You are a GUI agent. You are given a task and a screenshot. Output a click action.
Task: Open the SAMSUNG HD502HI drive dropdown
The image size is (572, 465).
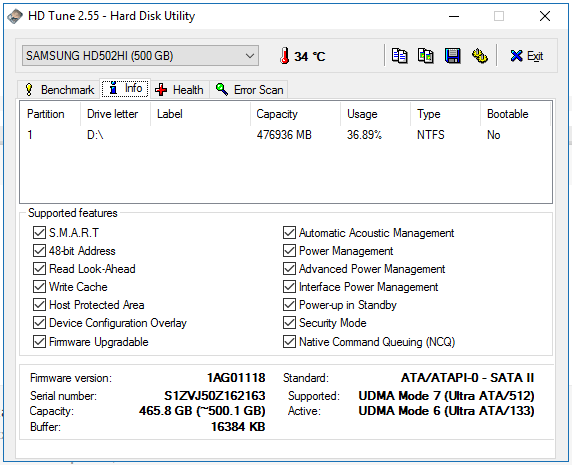[140, 56]
